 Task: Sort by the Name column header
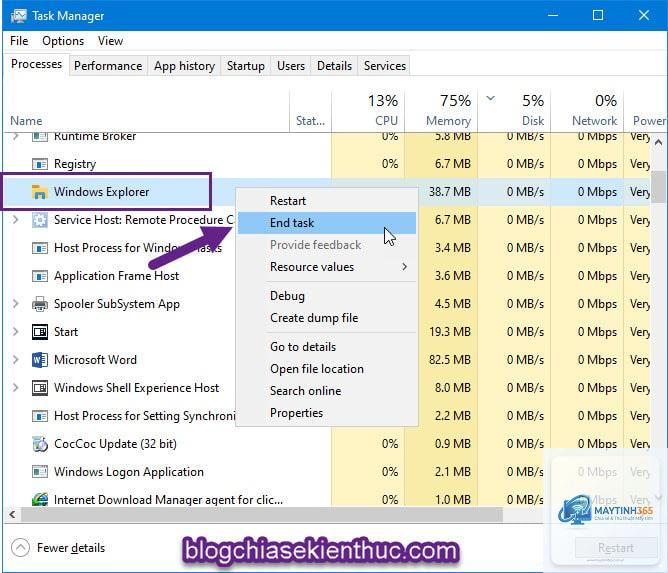(x=147, y=111)
